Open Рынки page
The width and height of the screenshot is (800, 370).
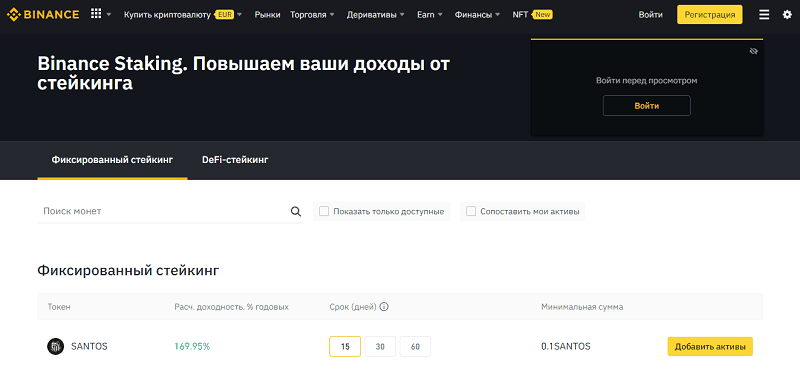pos(267,15)
